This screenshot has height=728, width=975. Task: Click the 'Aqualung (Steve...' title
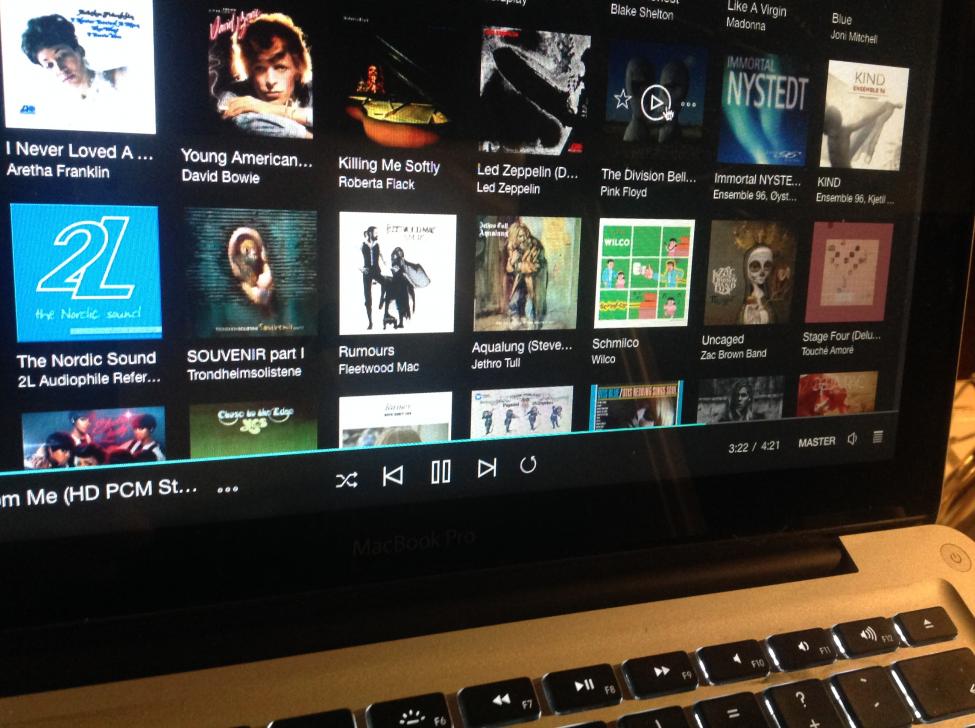522,346
